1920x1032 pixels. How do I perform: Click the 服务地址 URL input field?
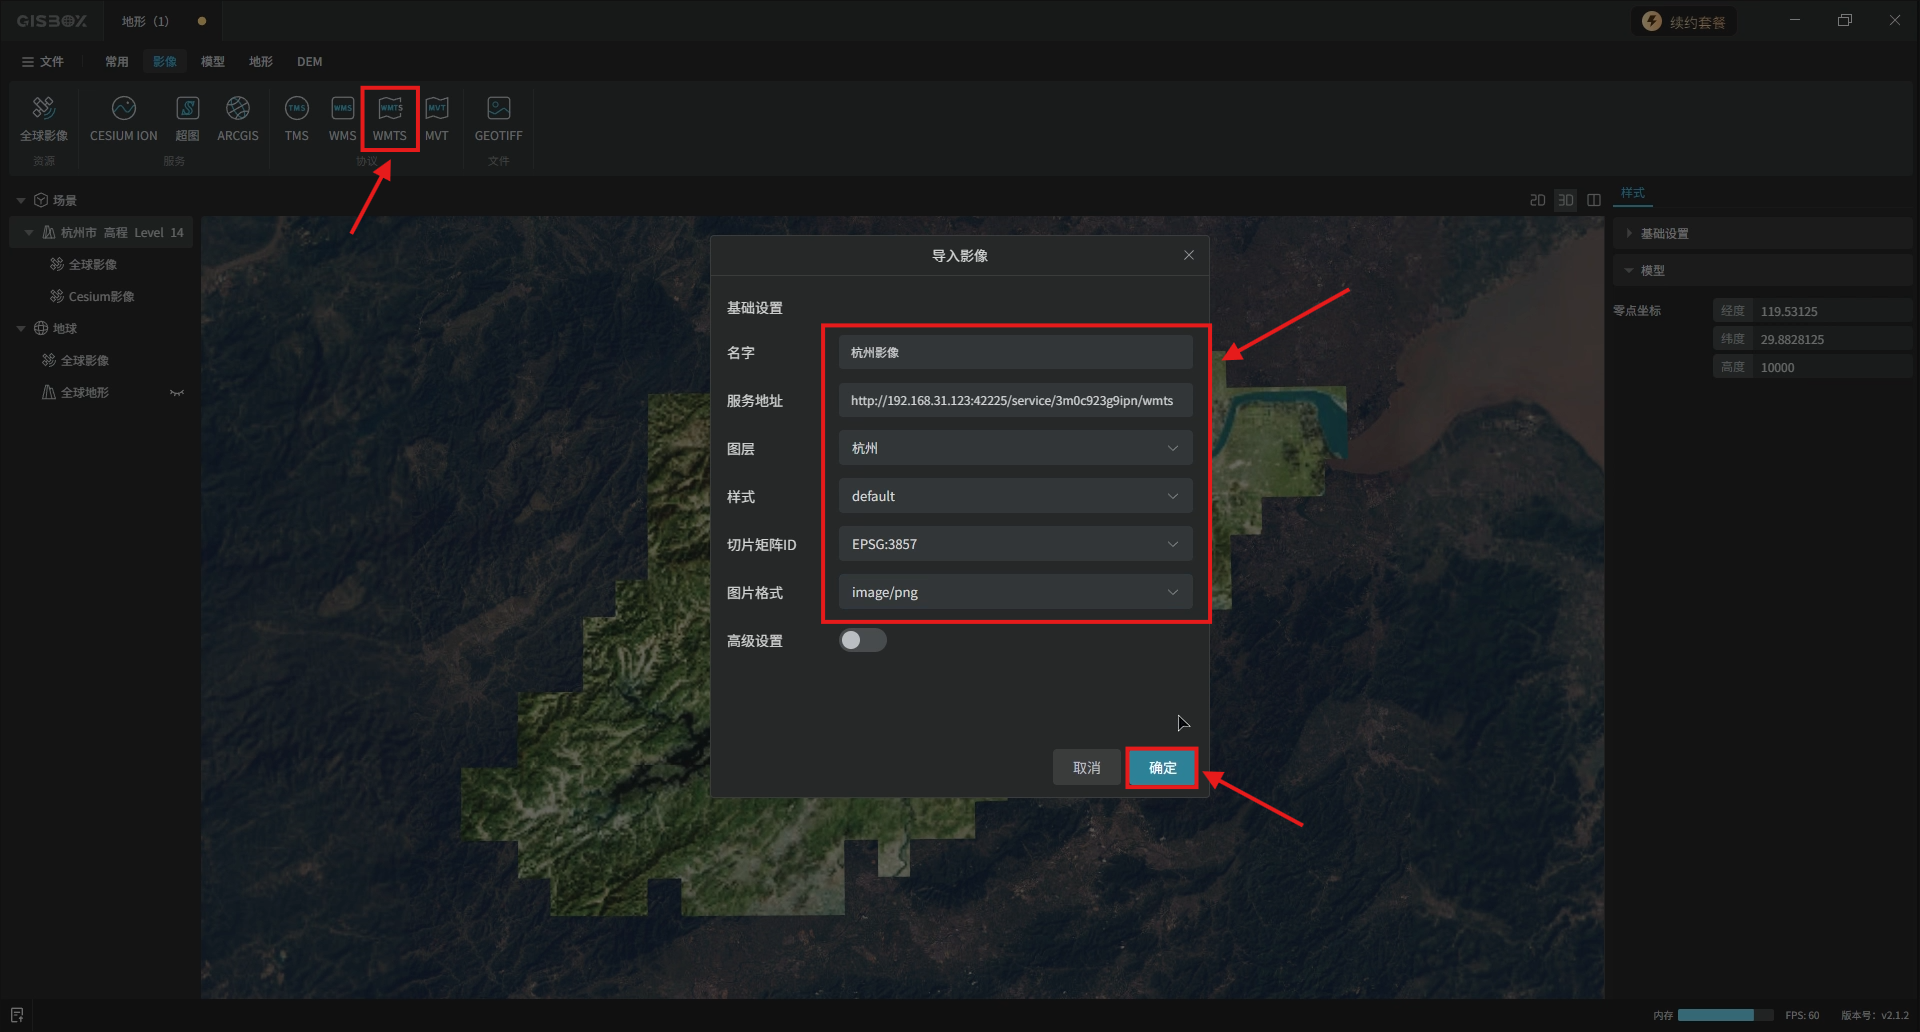(x=1015, y=400)
